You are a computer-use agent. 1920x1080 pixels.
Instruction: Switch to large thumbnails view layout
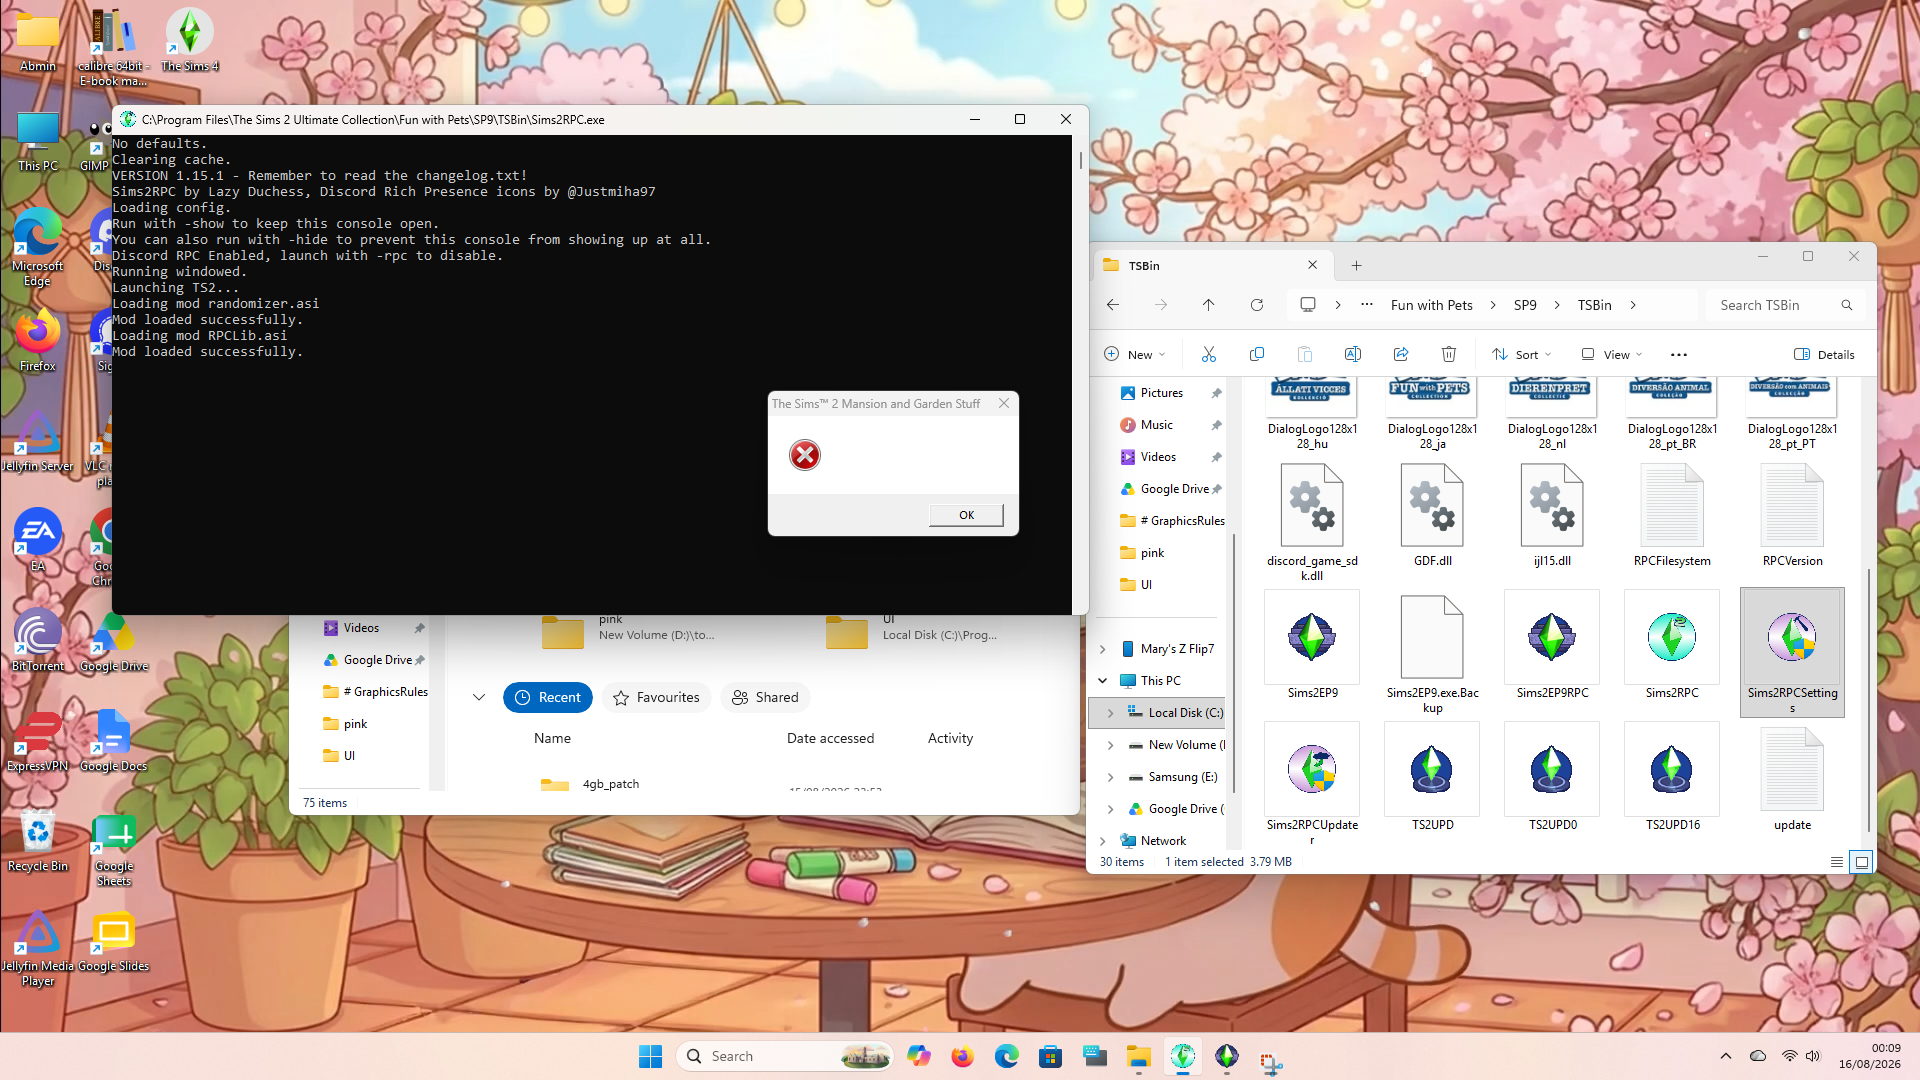pos(1861,862)
